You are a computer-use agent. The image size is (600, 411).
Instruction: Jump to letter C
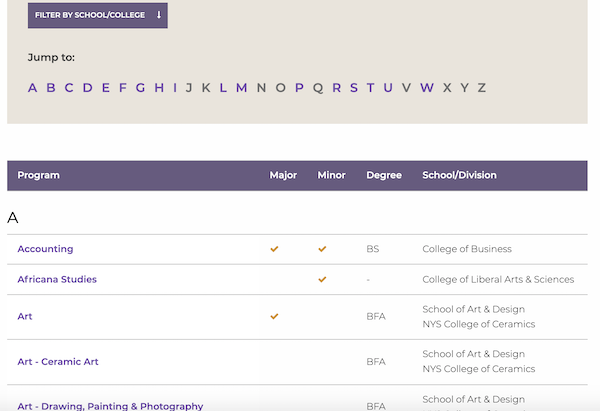click(x=69, y=88)
